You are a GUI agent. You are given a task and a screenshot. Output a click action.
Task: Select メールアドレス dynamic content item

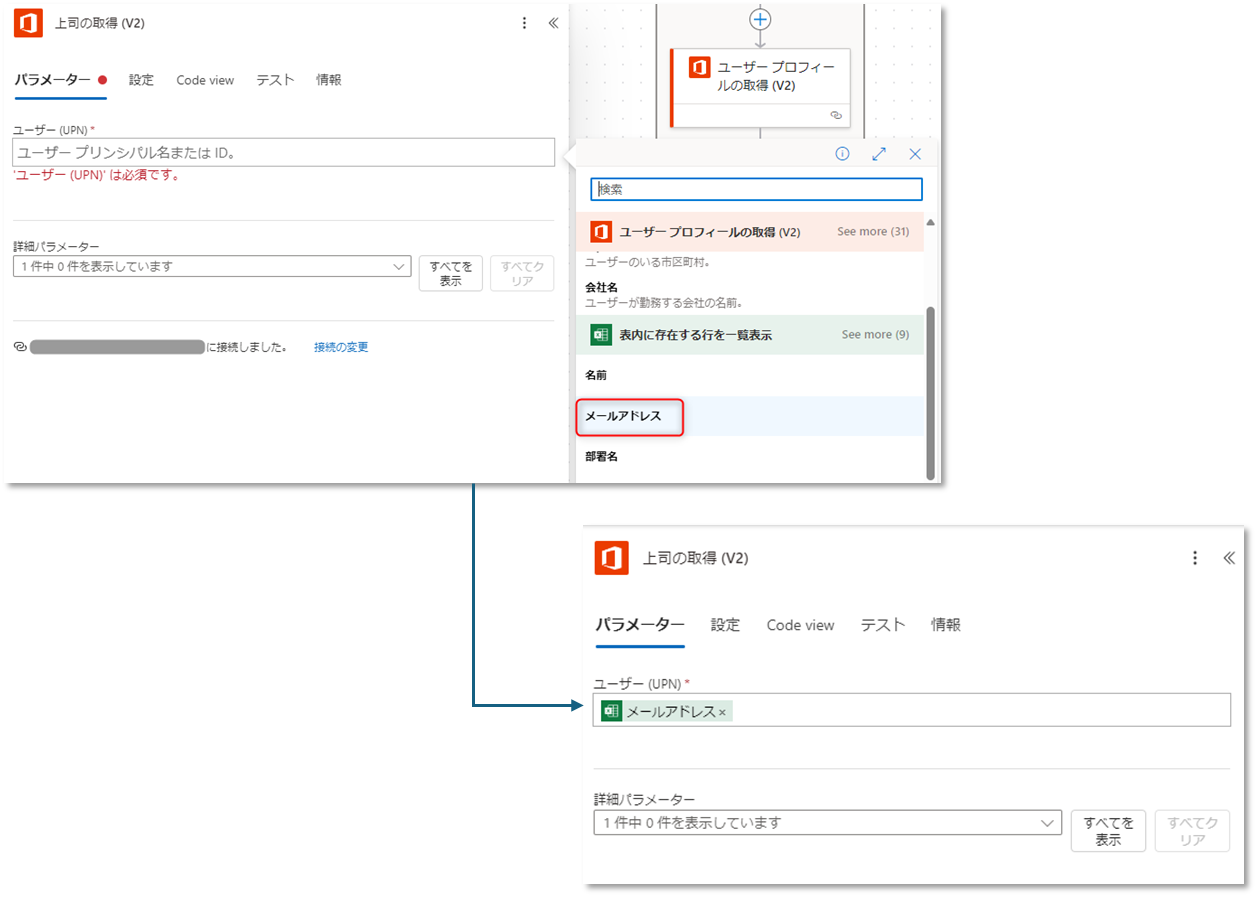(750, 416)
